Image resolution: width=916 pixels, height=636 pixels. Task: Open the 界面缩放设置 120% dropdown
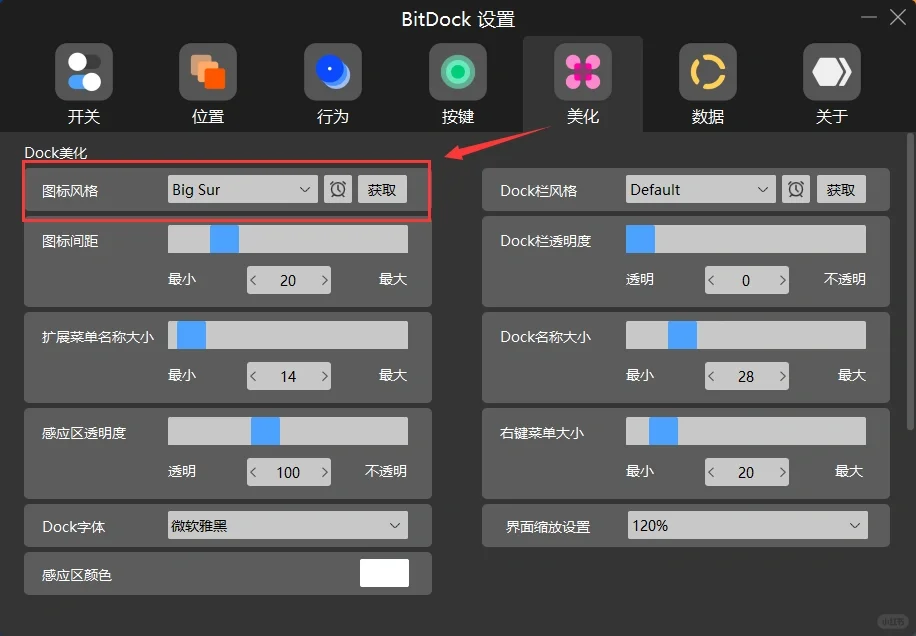747,526
